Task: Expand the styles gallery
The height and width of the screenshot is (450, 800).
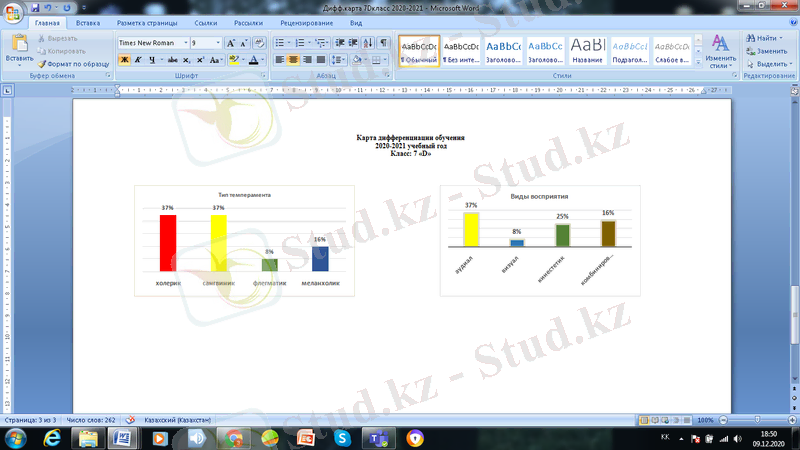Action: tap(698, 62)
